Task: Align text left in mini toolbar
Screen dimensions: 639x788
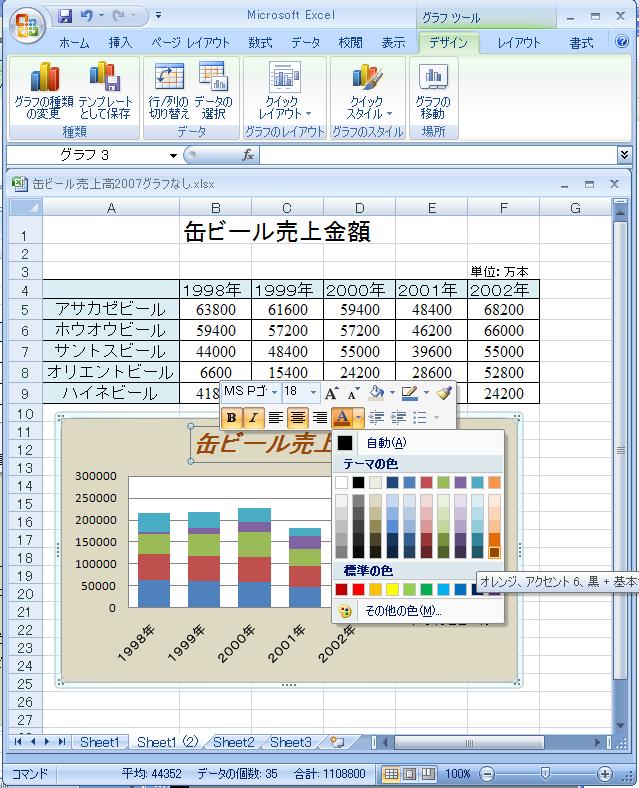Action: click(x=275, y=418)
